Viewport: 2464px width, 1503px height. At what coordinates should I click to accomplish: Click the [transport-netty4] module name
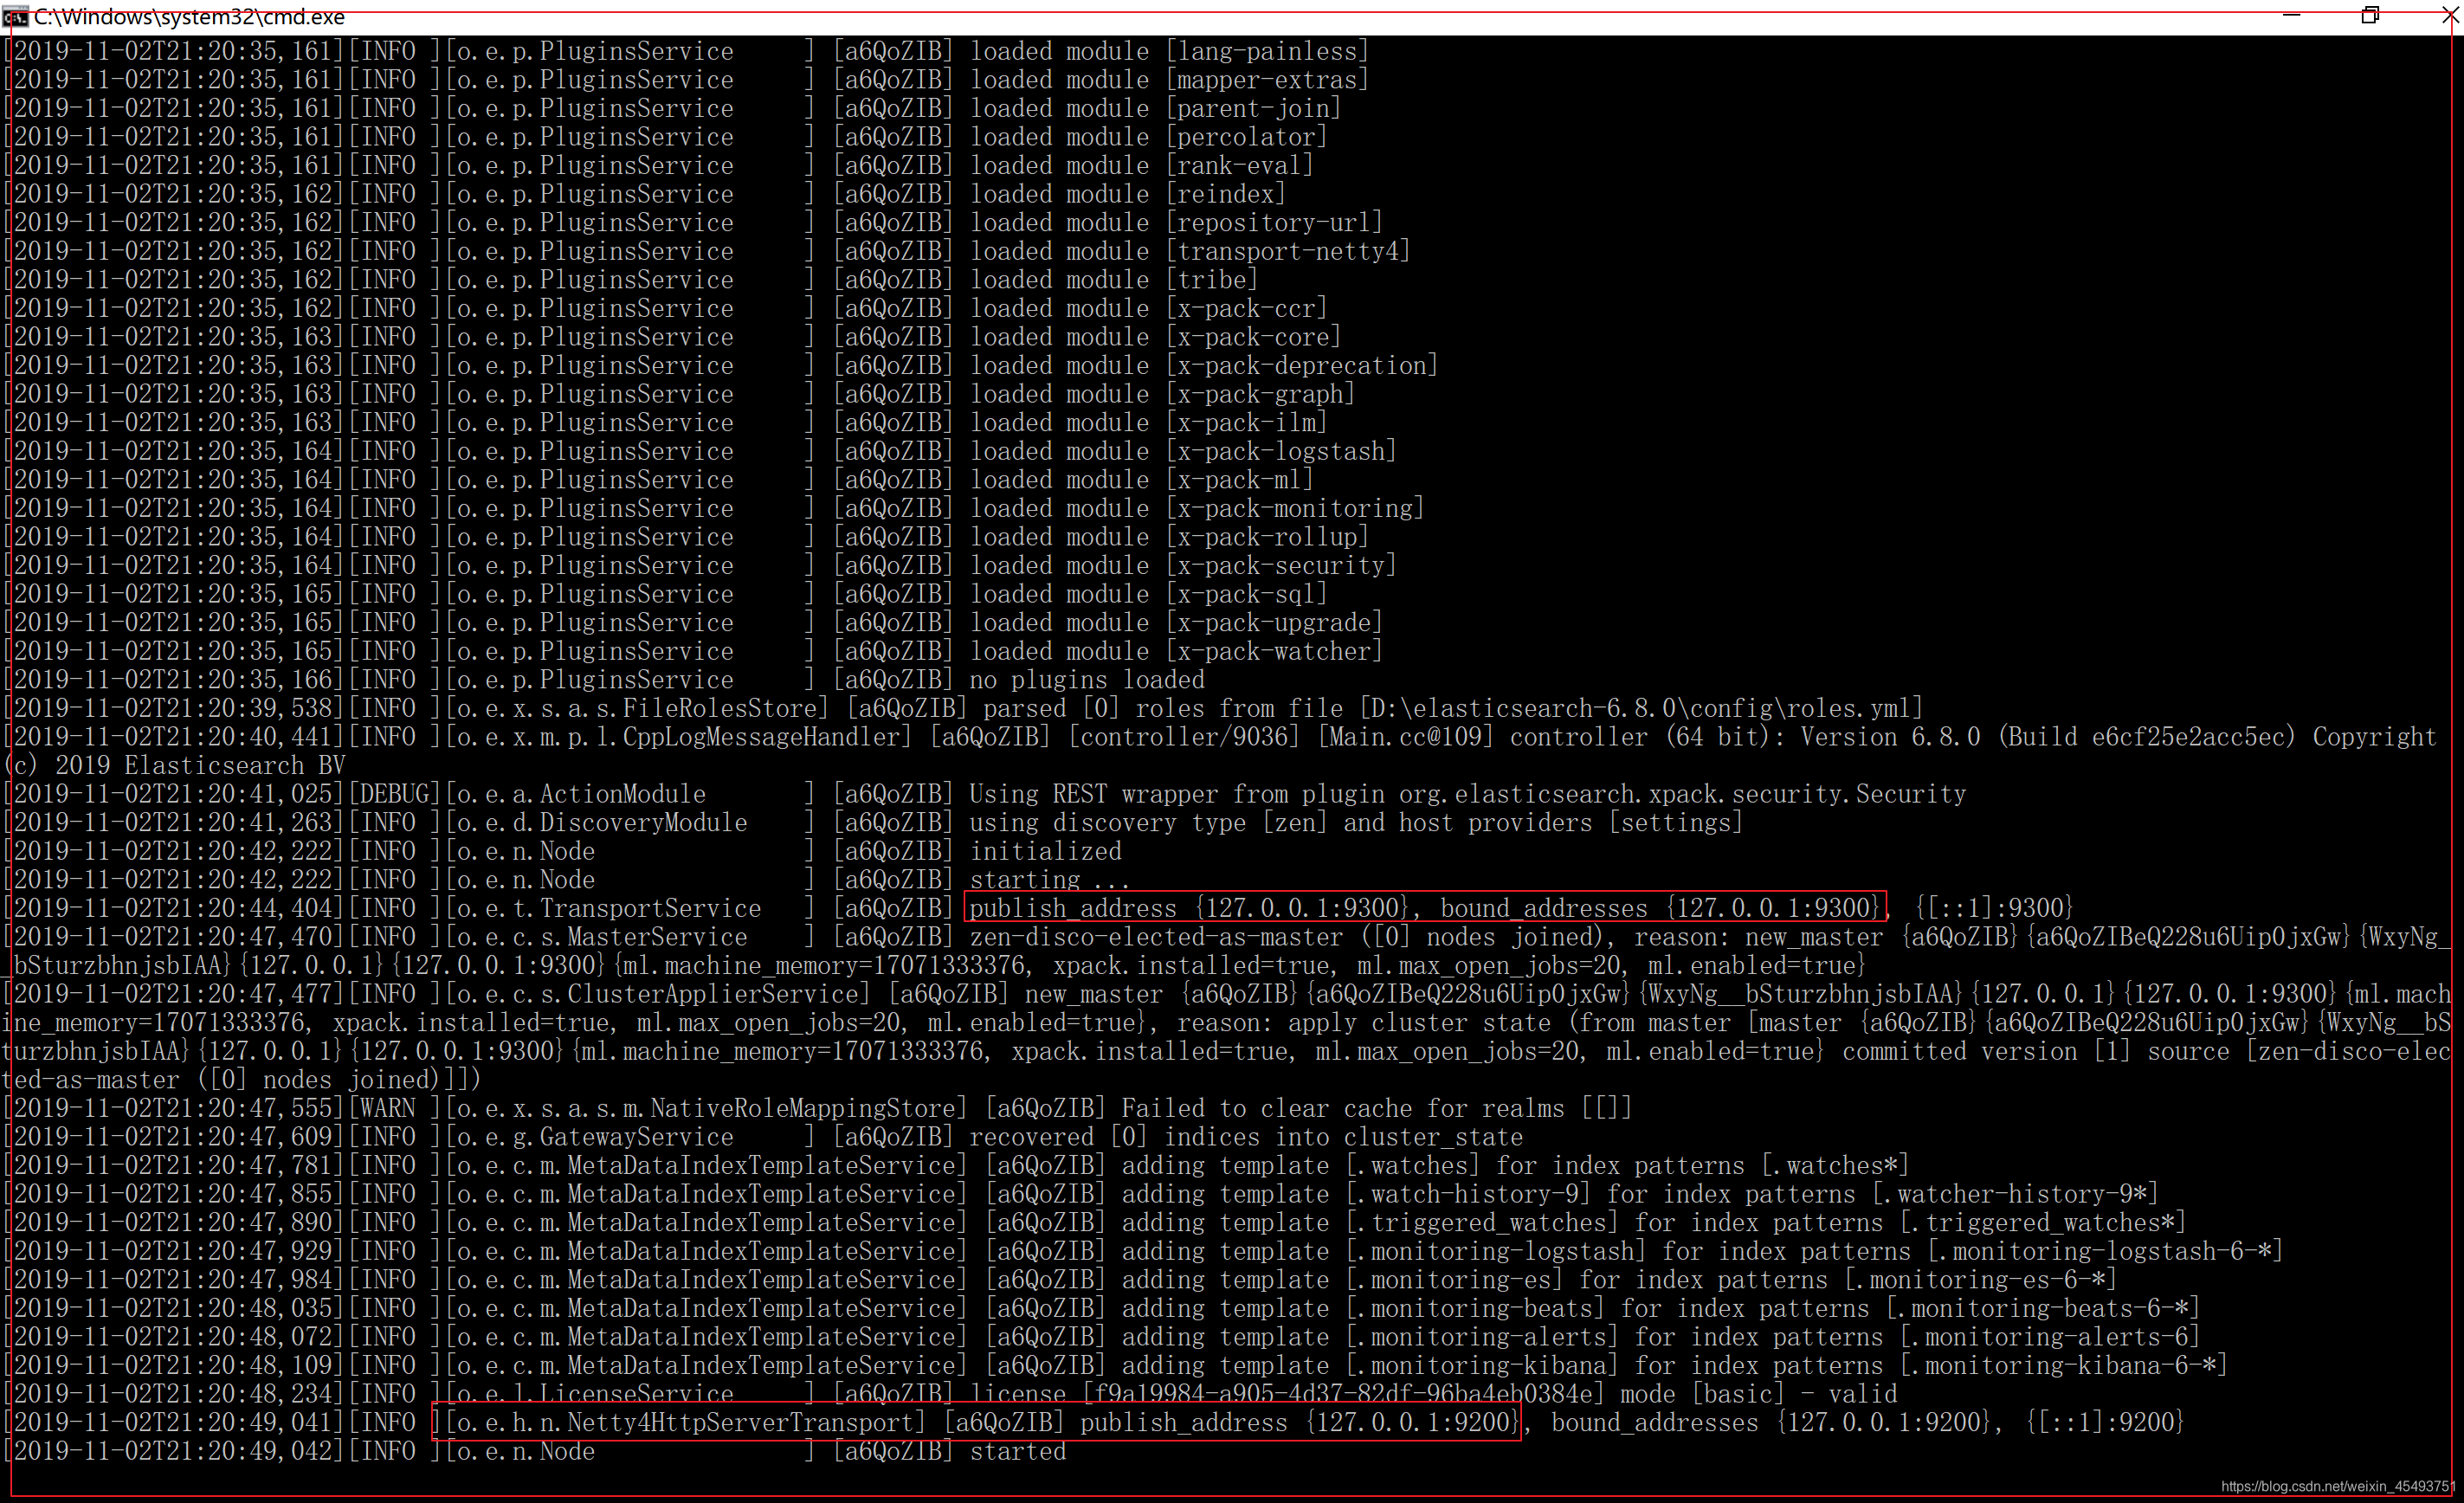point(1287,251)
